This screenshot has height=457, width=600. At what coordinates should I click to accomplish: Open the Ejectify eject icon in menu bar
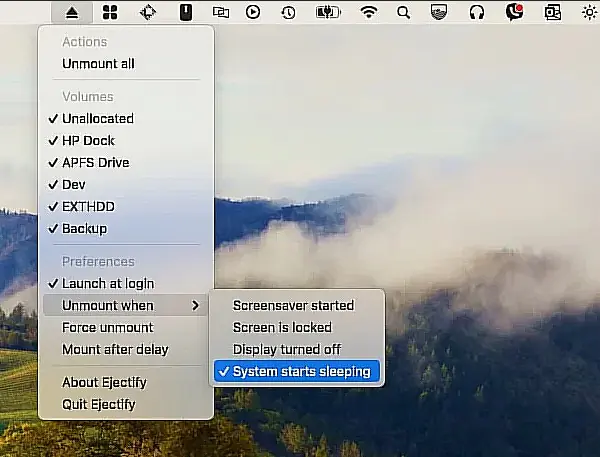[72, 13]
